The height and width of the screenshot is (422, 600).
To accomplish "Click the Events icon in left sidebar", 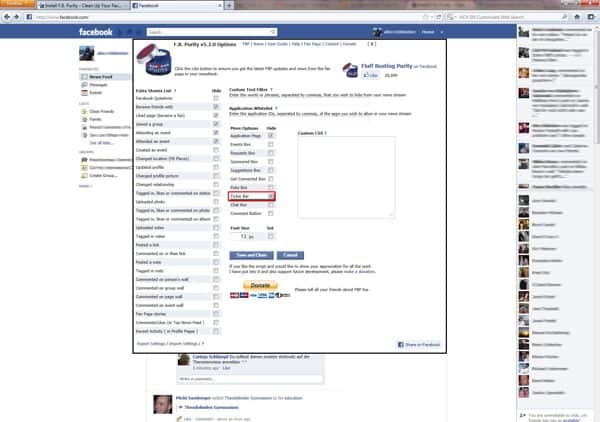I will click(x=84, y=93).
